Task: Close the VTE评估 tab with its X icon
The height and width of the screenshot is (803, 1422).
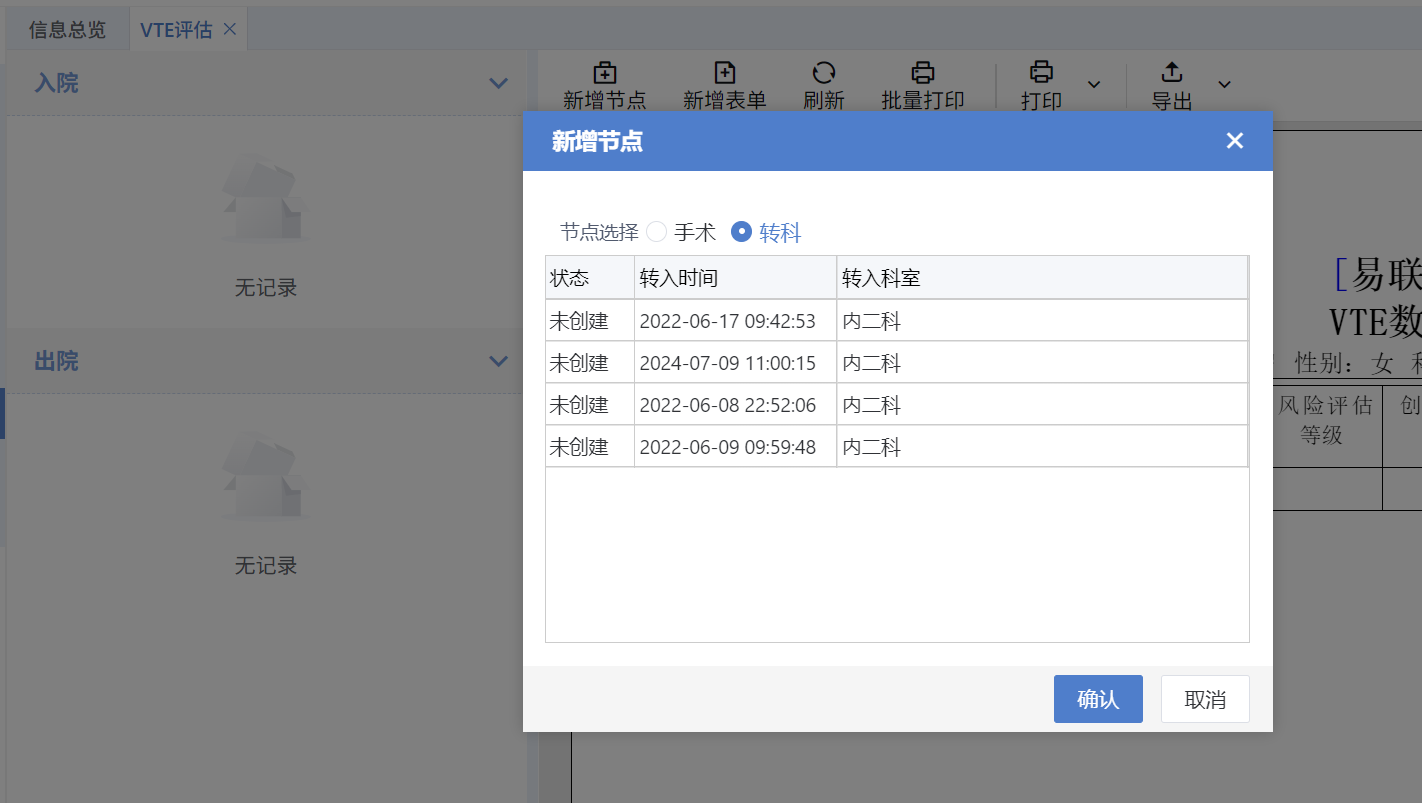Action: coord(230,29)
